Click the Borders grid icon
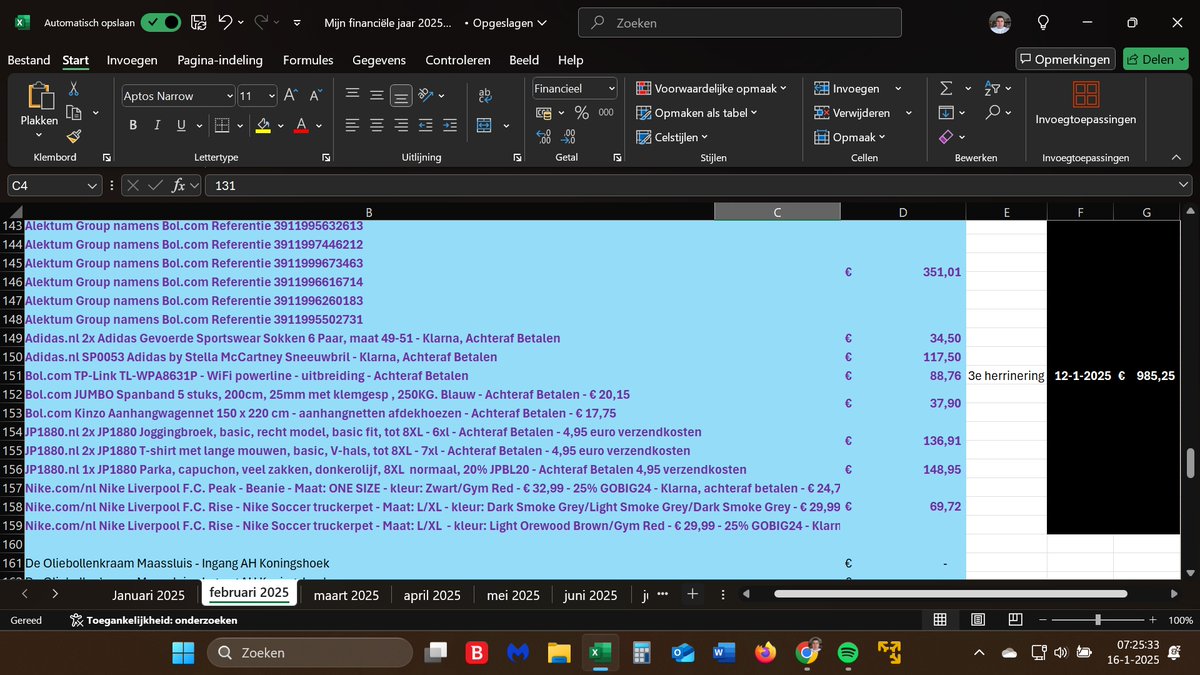Viewport: 1200px width, 675px height. 222,125
